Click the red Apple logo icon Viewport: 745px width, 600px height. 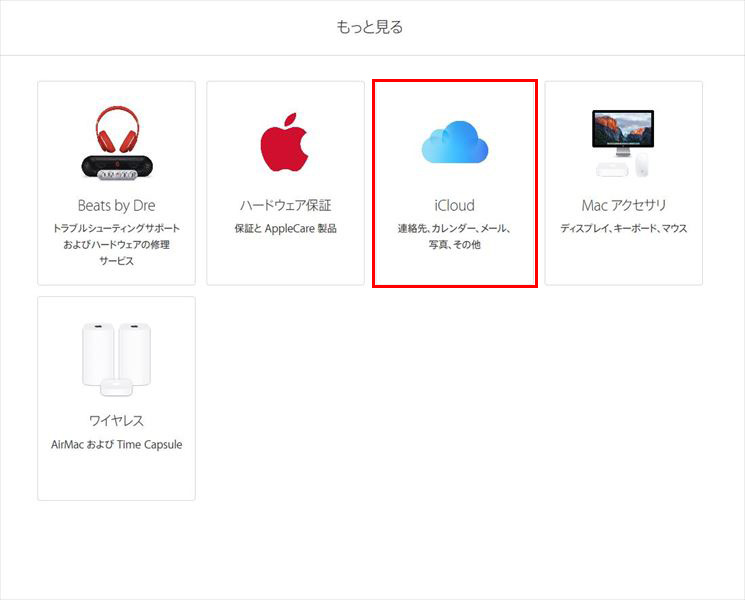[x=285, y=142]
